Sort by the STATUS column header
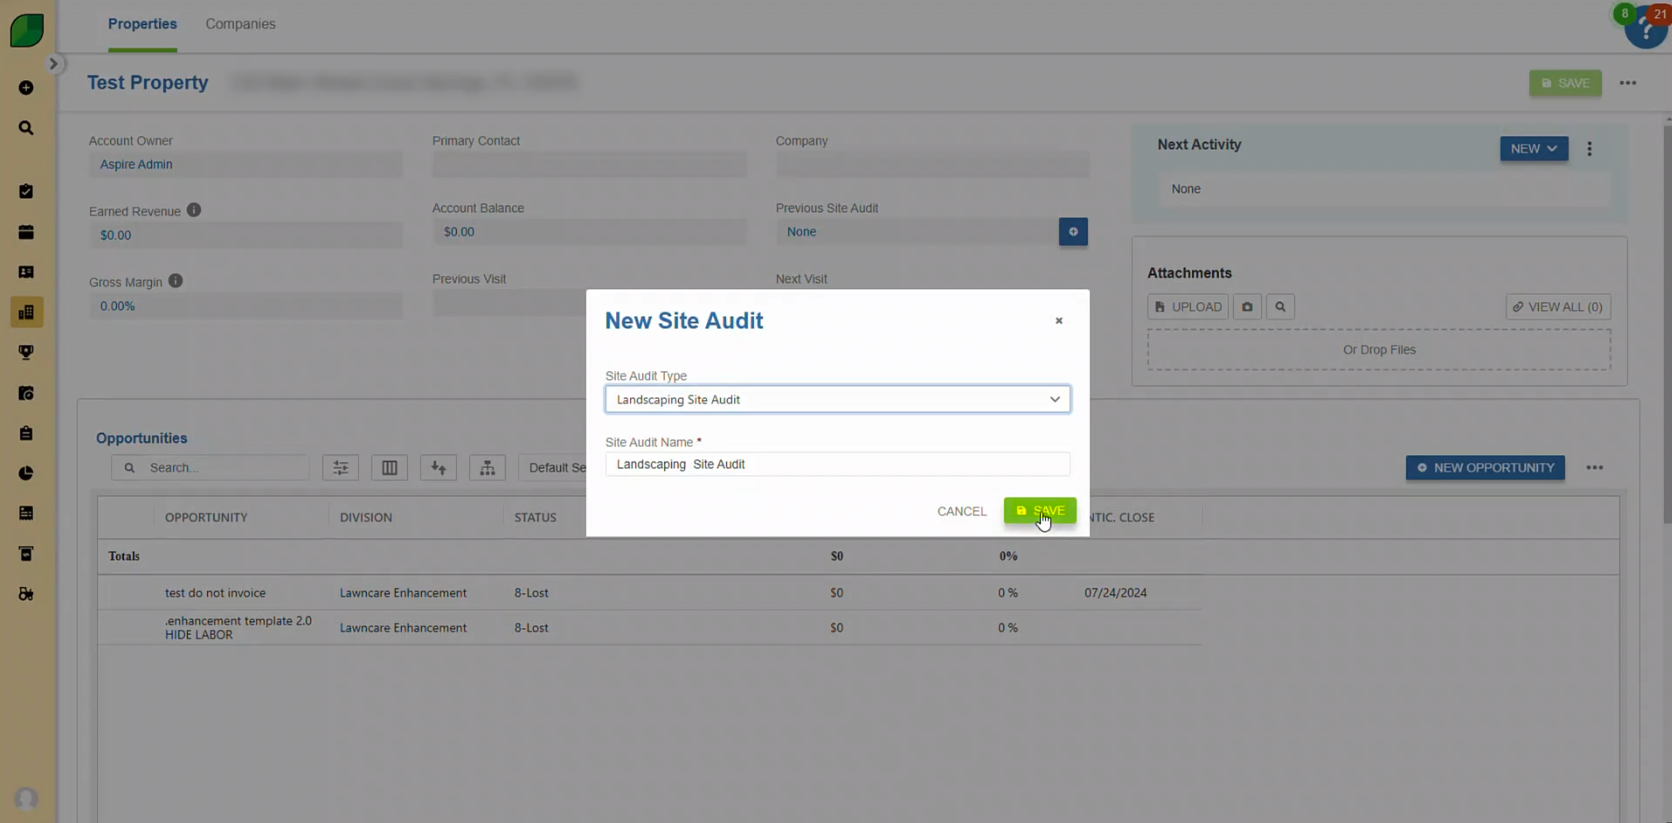Screen dimensions: 1672x823 [x=535, y=517]
